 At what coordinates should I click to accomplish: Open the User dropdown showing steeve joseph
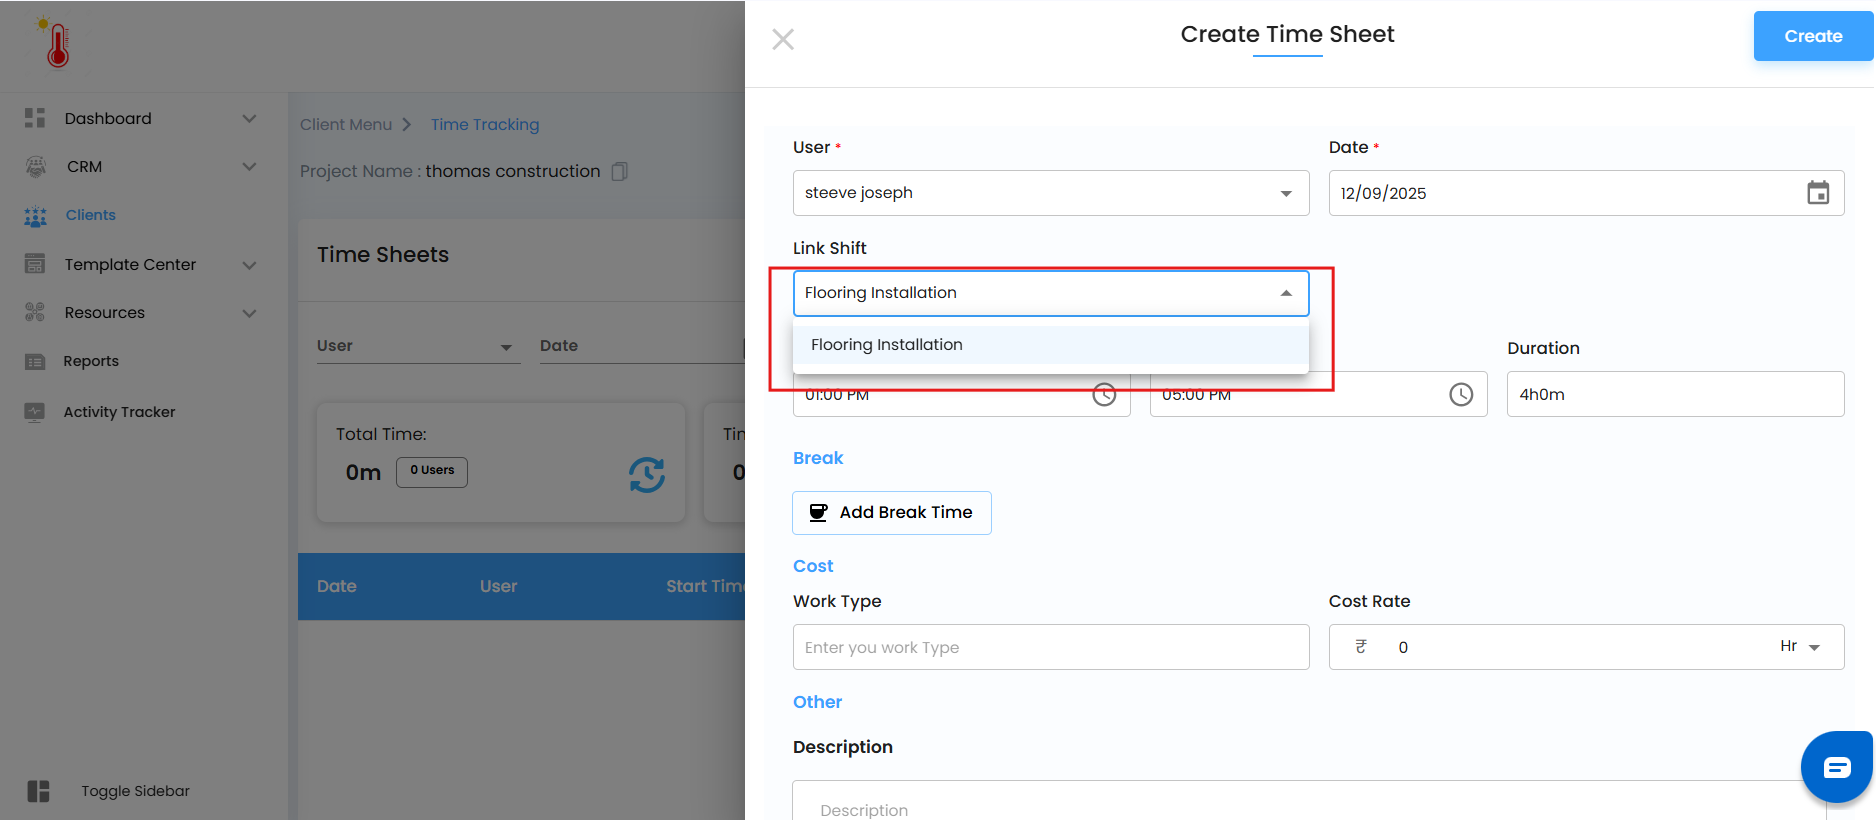click(1050, 193)
